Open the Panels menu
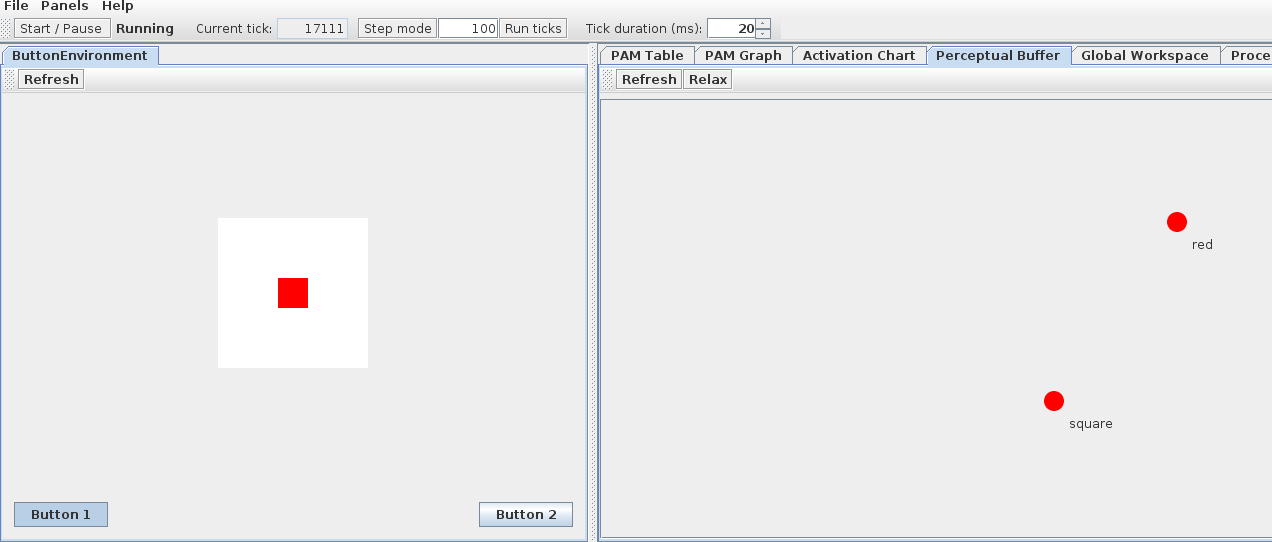 pyautogui.click(x=64, y=6)
